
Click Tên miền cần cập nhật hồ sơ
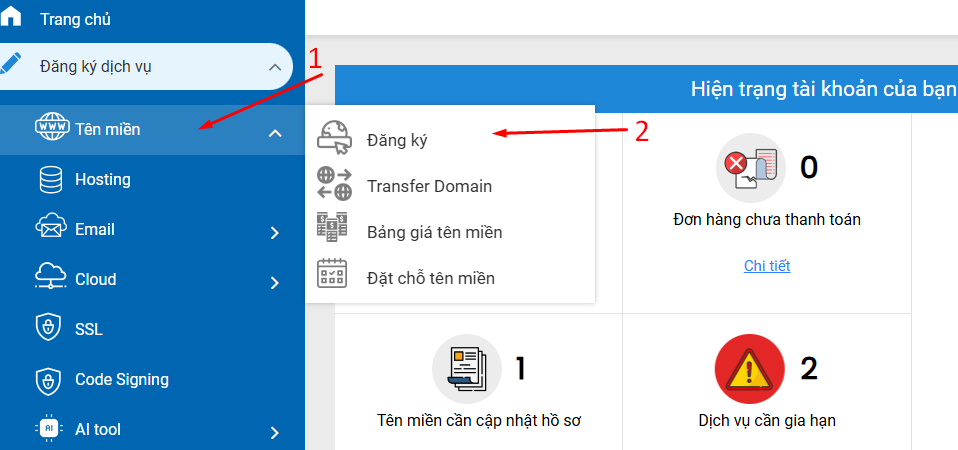tap(478, 420)
